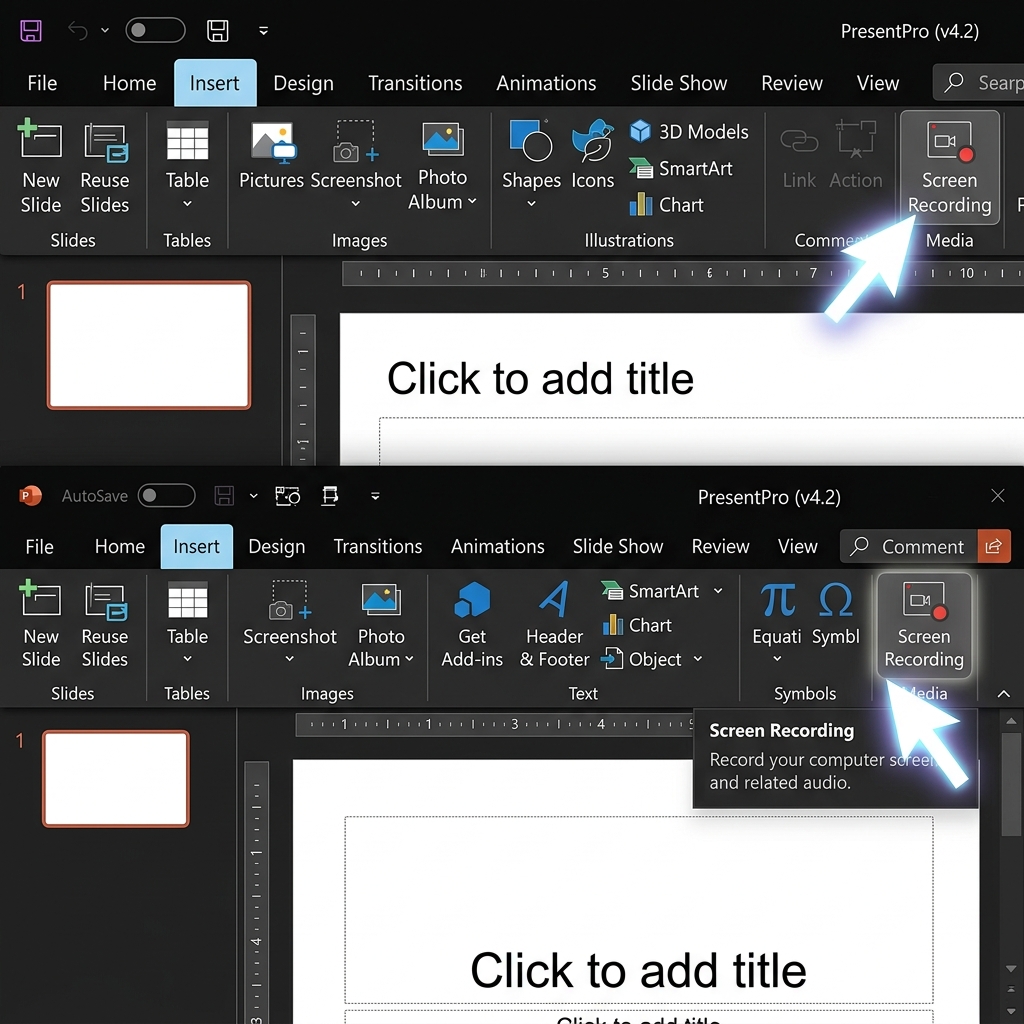The image size is (1024, 1024).
Task: Switch to Transitions tab in top window
Action: tap(415, 83)
